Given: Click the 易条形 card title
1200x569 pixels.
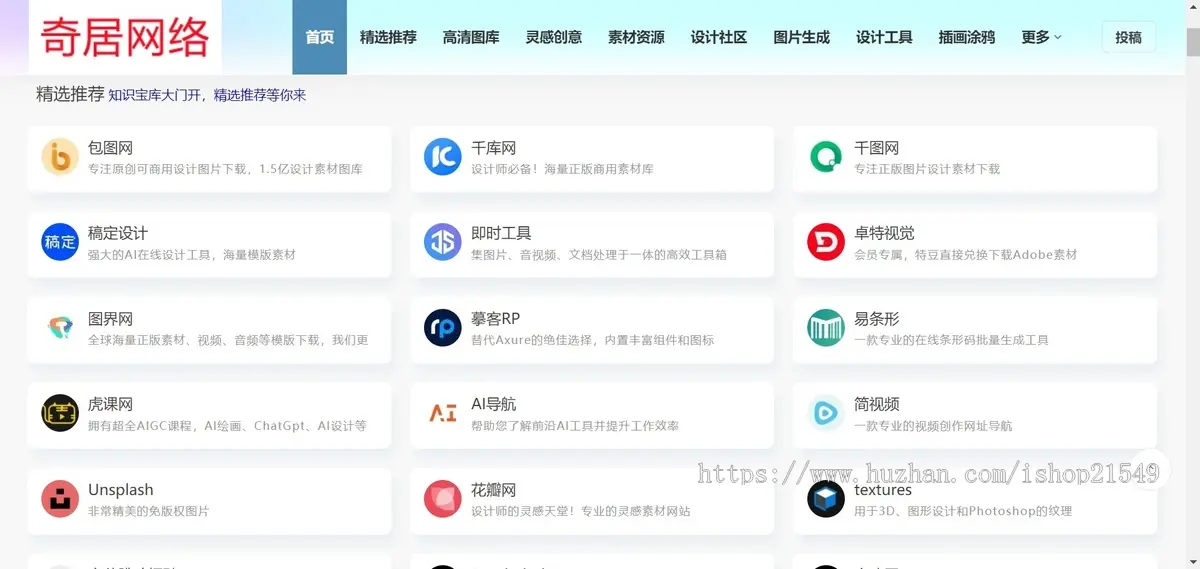Looking at the screenshot, I should (x=877, y=319).
